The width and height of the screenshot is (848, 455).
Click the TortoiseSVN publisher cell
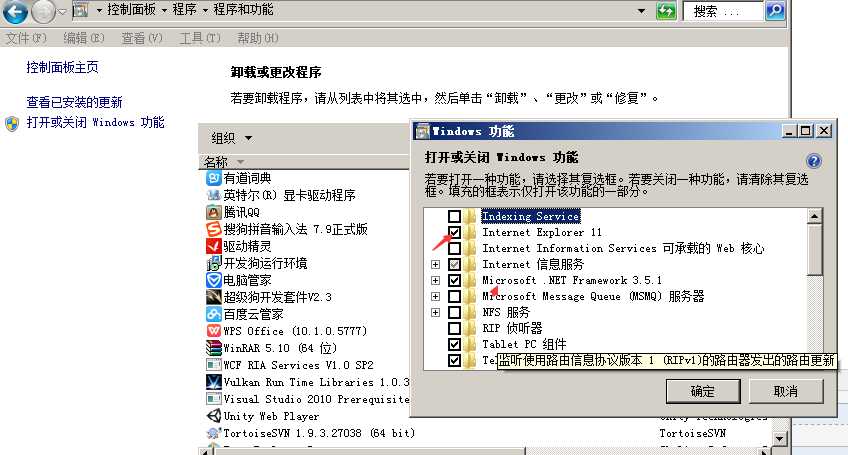(693, 433)
